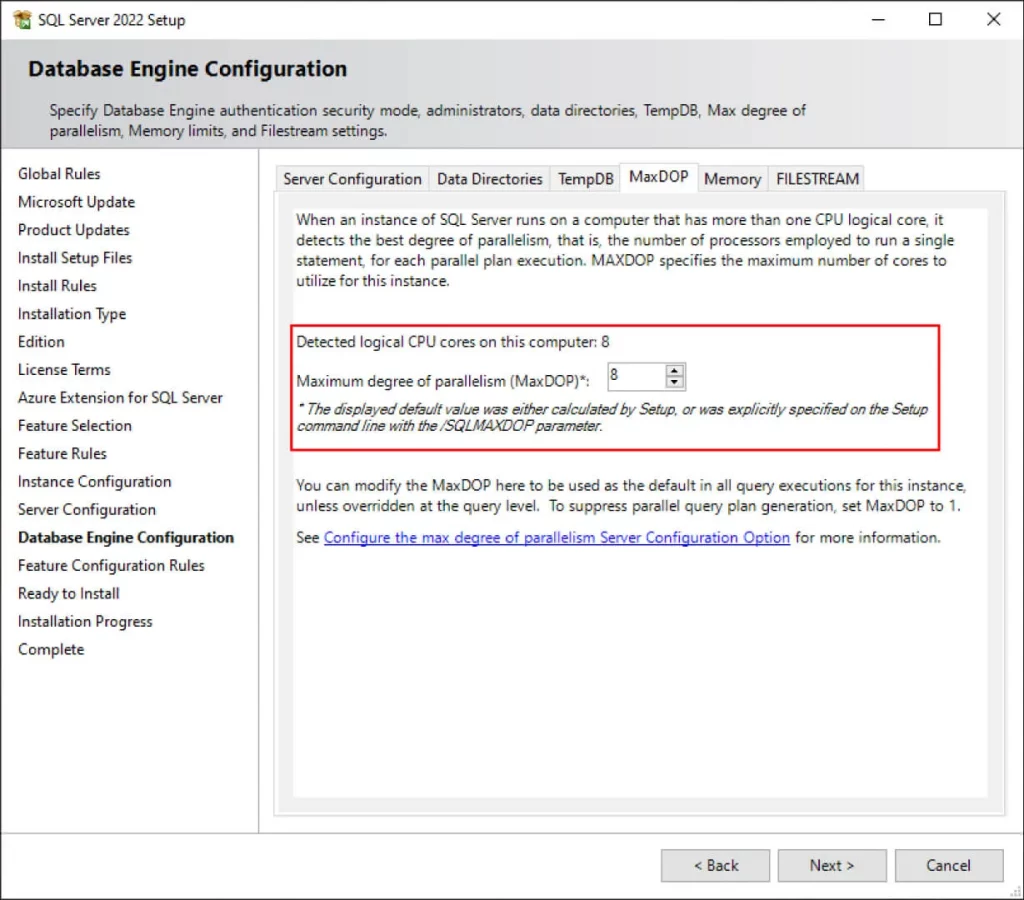Image resolution: width=1024 pixels, height=900 pixels.
Task: Select Feature Selection in the sidebar
Action: [x=74, y=425]
